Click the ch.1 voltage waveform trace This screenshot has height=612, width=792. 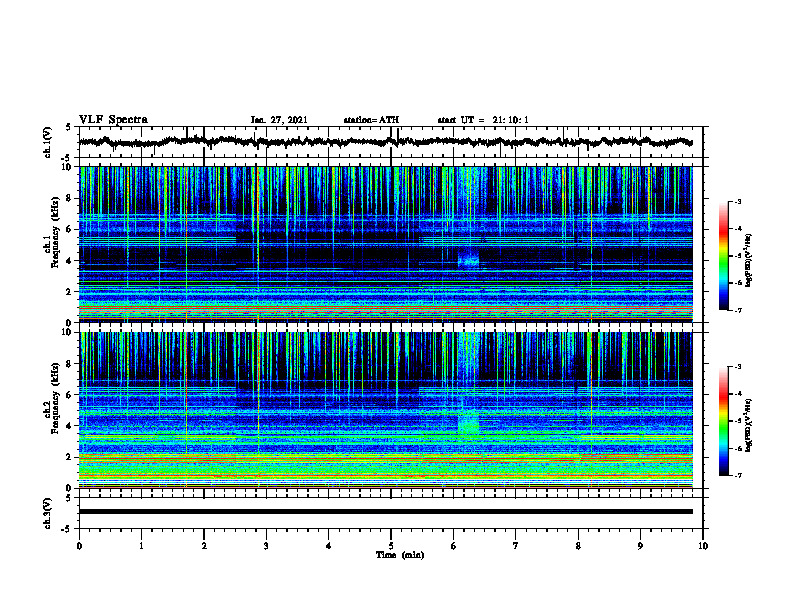(x=386, y=142)
